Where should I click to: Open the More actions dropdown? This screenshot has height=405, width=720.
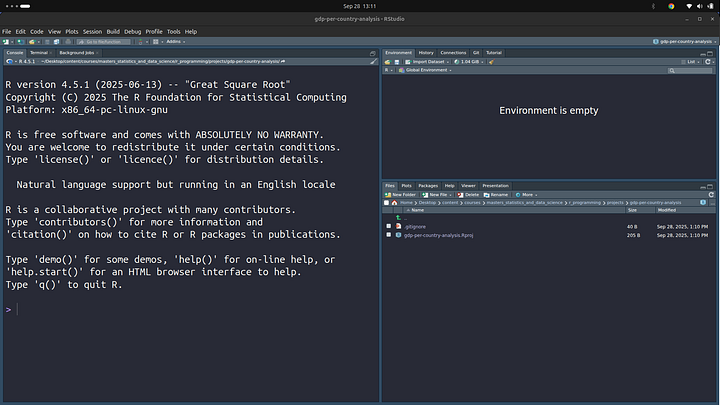pos(526,195)
